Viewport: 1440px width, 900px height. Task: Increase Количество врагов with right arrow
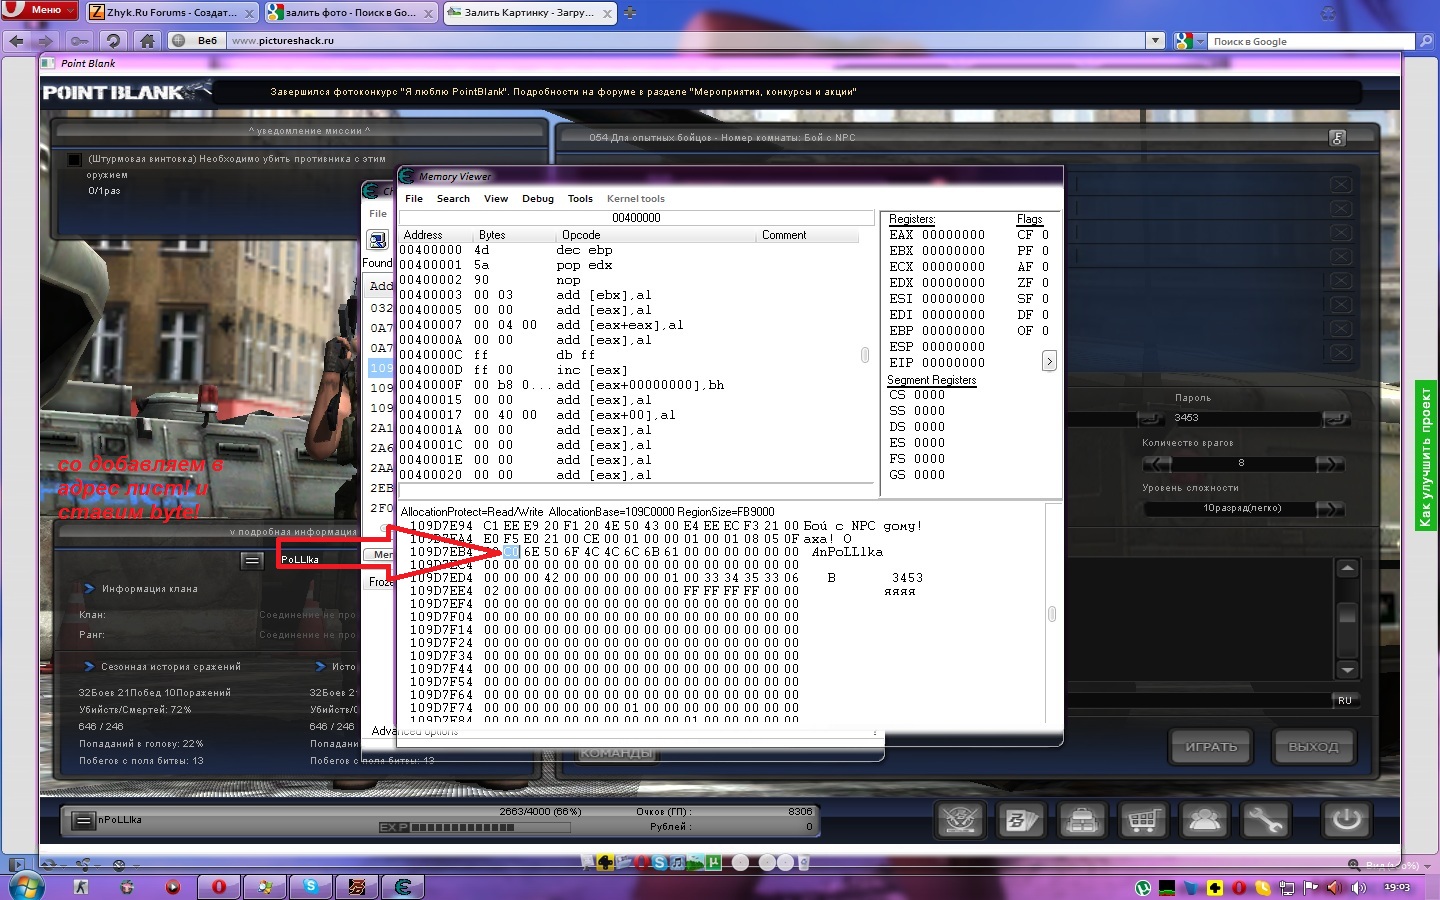[x=1330, y=463]
